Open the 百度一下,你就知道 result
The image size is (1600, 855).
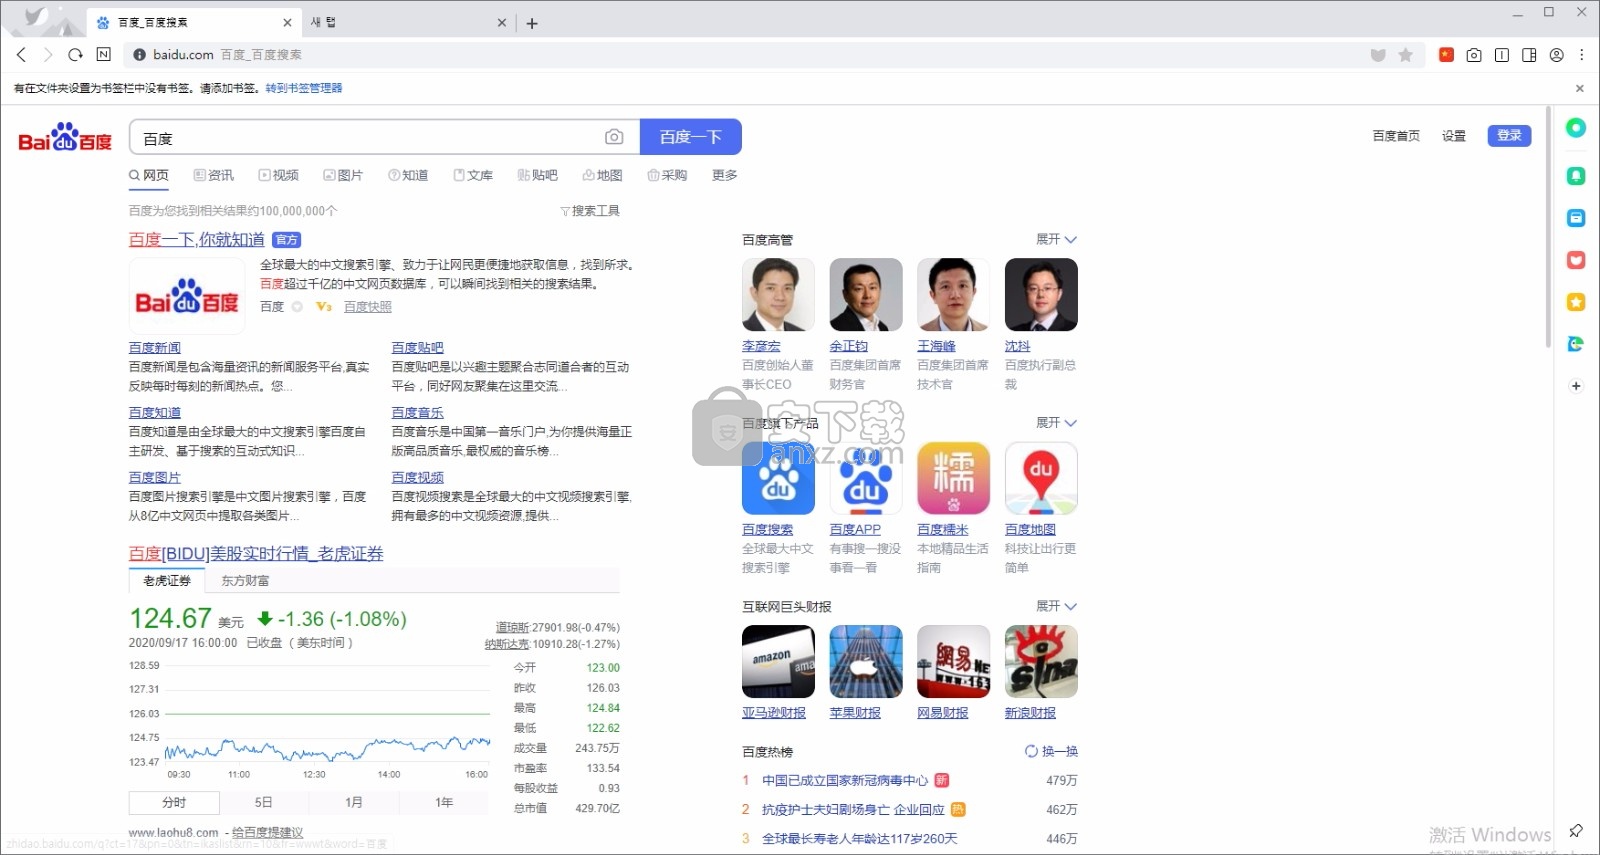[197, 240]
